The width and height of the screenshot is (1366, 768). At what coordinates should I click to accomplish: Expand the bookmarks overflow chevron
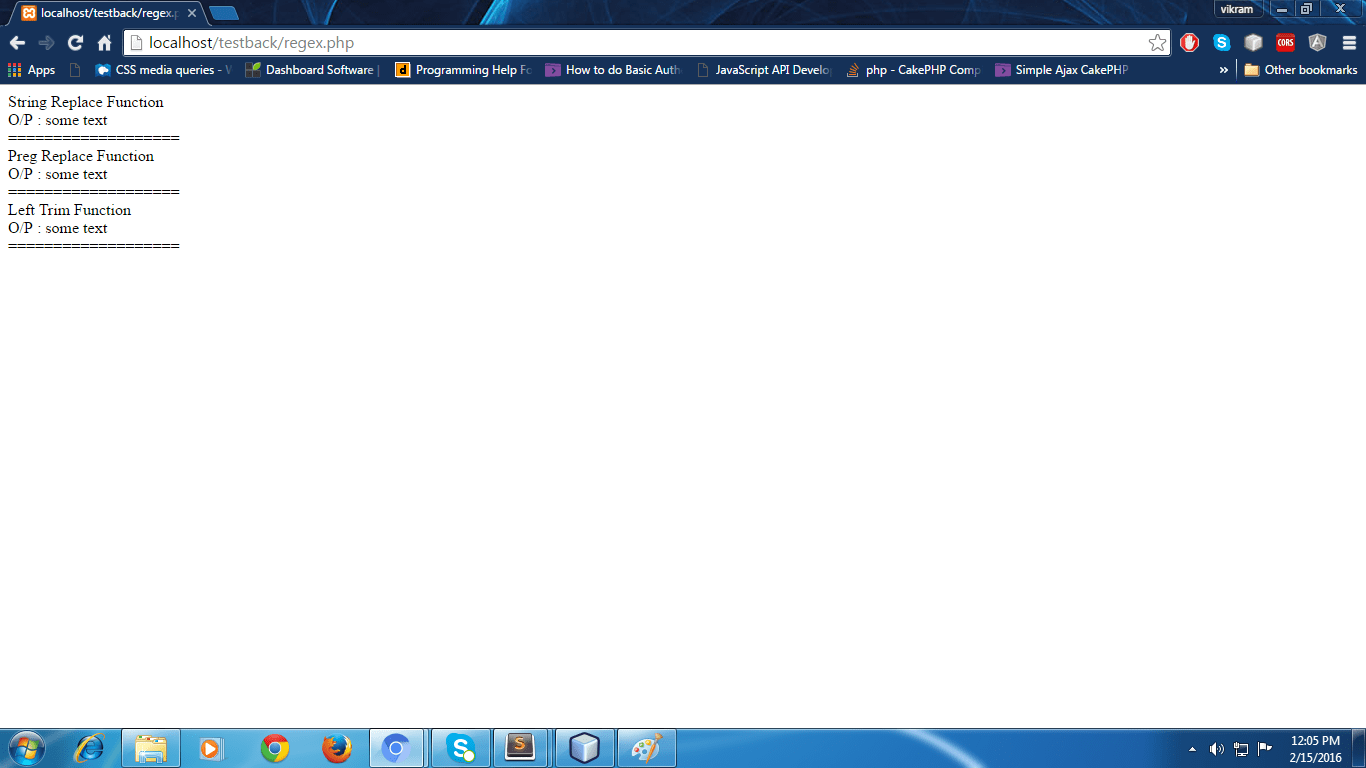click(x=1223, y=70)
